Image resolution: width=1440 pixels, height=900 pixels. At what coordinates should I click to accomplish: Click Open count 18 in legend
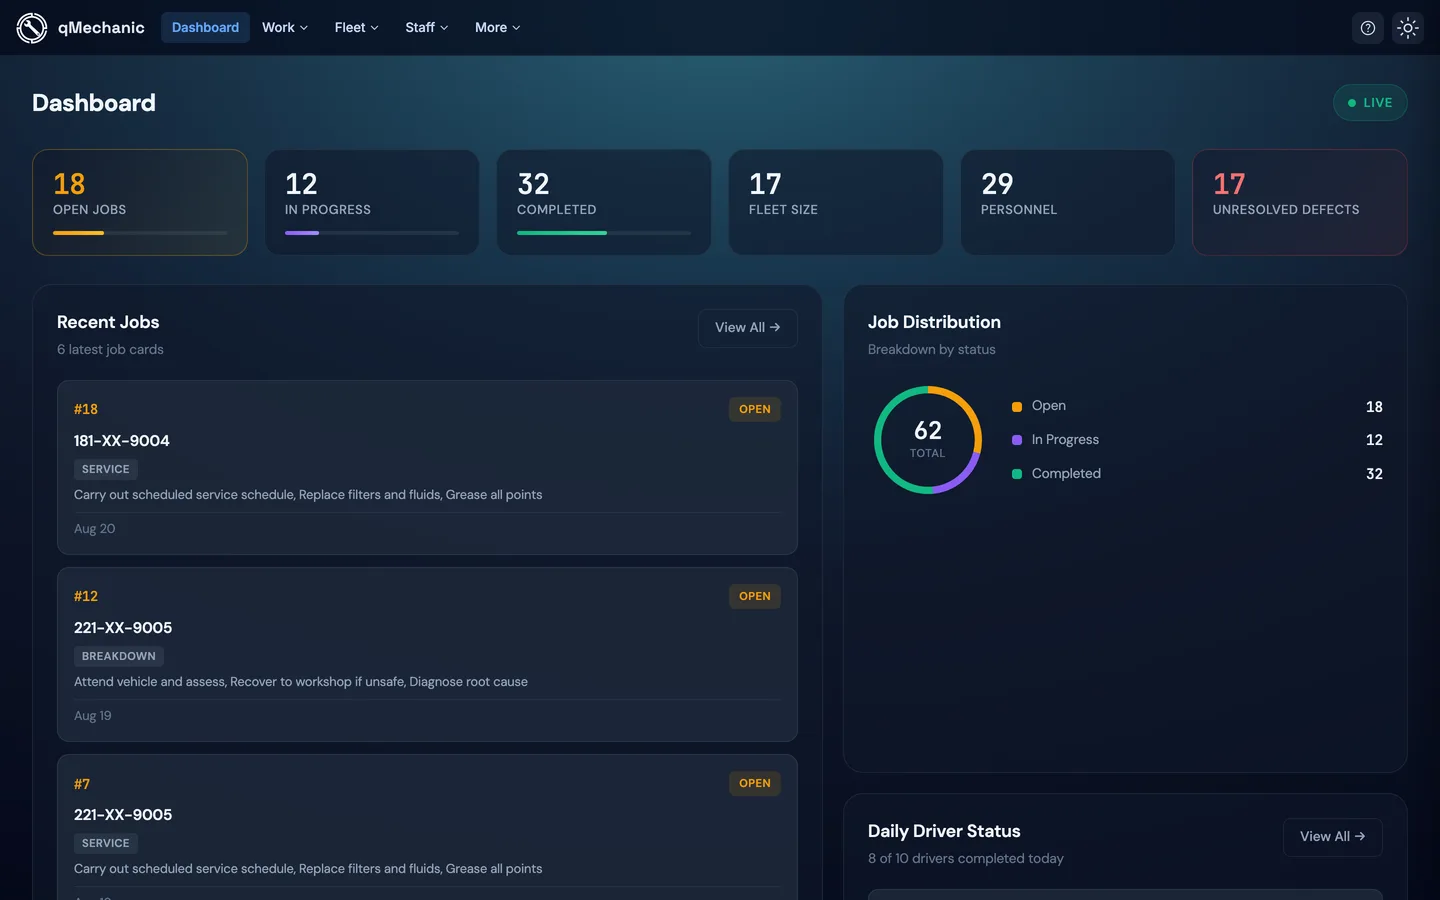point(1374,407)
